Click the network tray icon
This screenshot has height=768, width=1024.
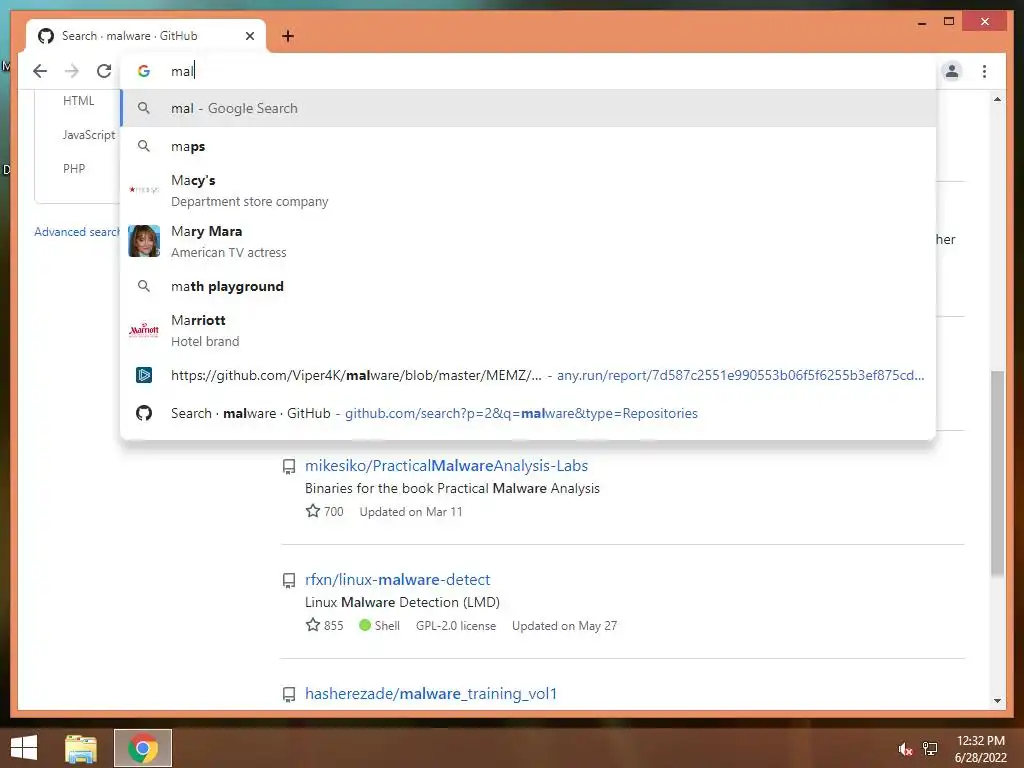[930, 748]
